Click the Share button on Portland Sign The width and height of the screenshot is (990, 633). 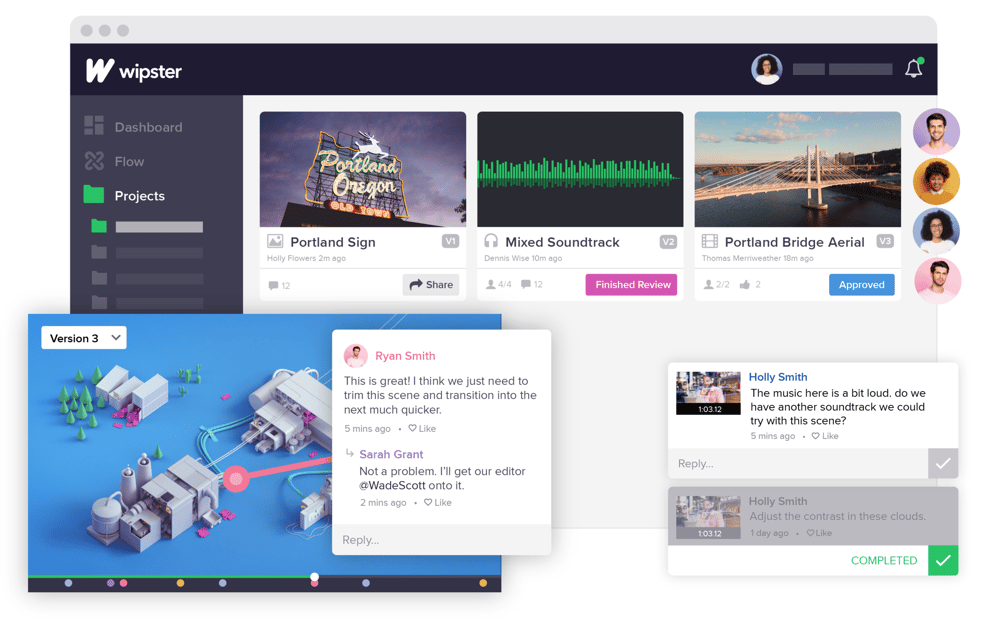pos(431,284)
